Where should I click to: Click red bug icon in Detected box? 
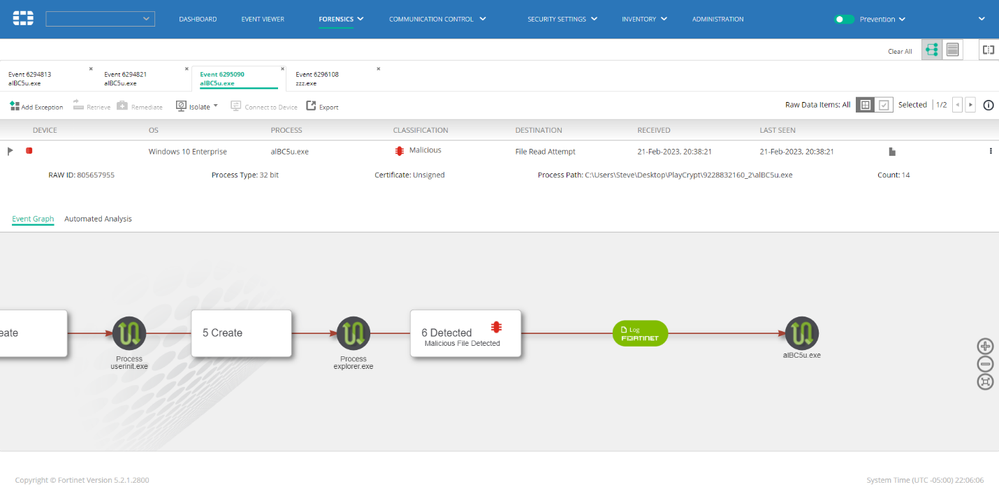coord(496,327)
